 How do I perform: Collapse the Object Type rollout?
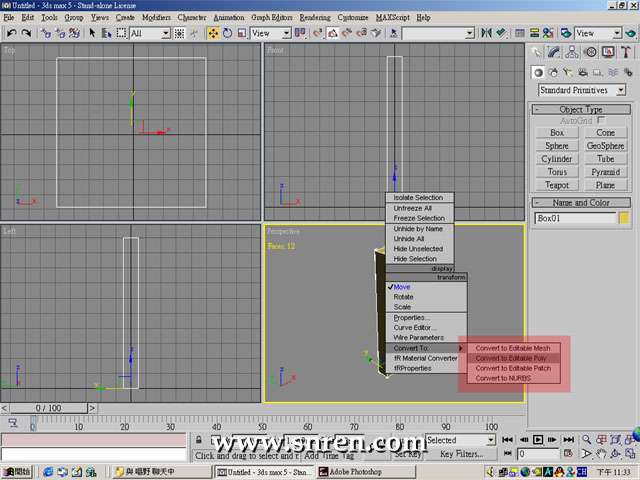pos(581,109)
